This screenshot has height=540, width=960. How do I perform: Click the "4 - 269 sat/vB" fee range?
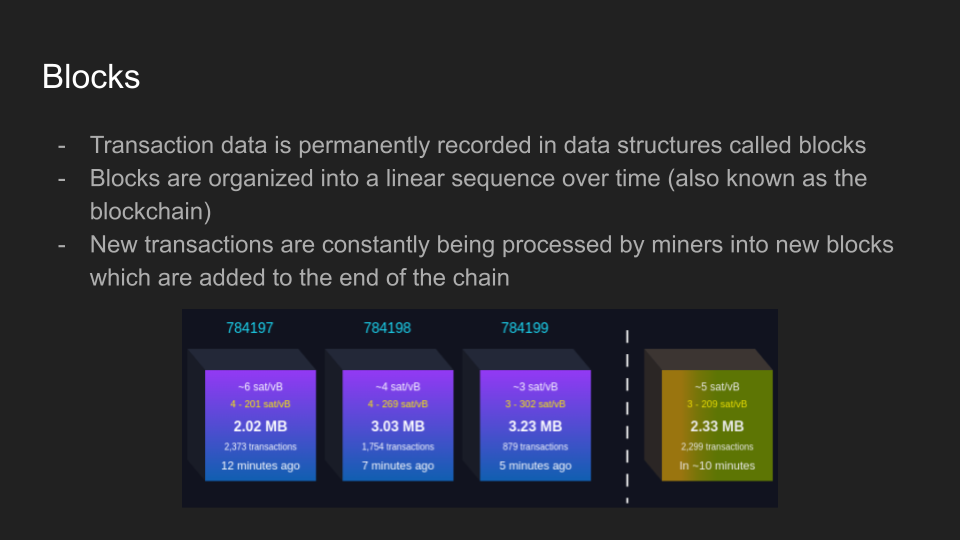pos(397,404)
